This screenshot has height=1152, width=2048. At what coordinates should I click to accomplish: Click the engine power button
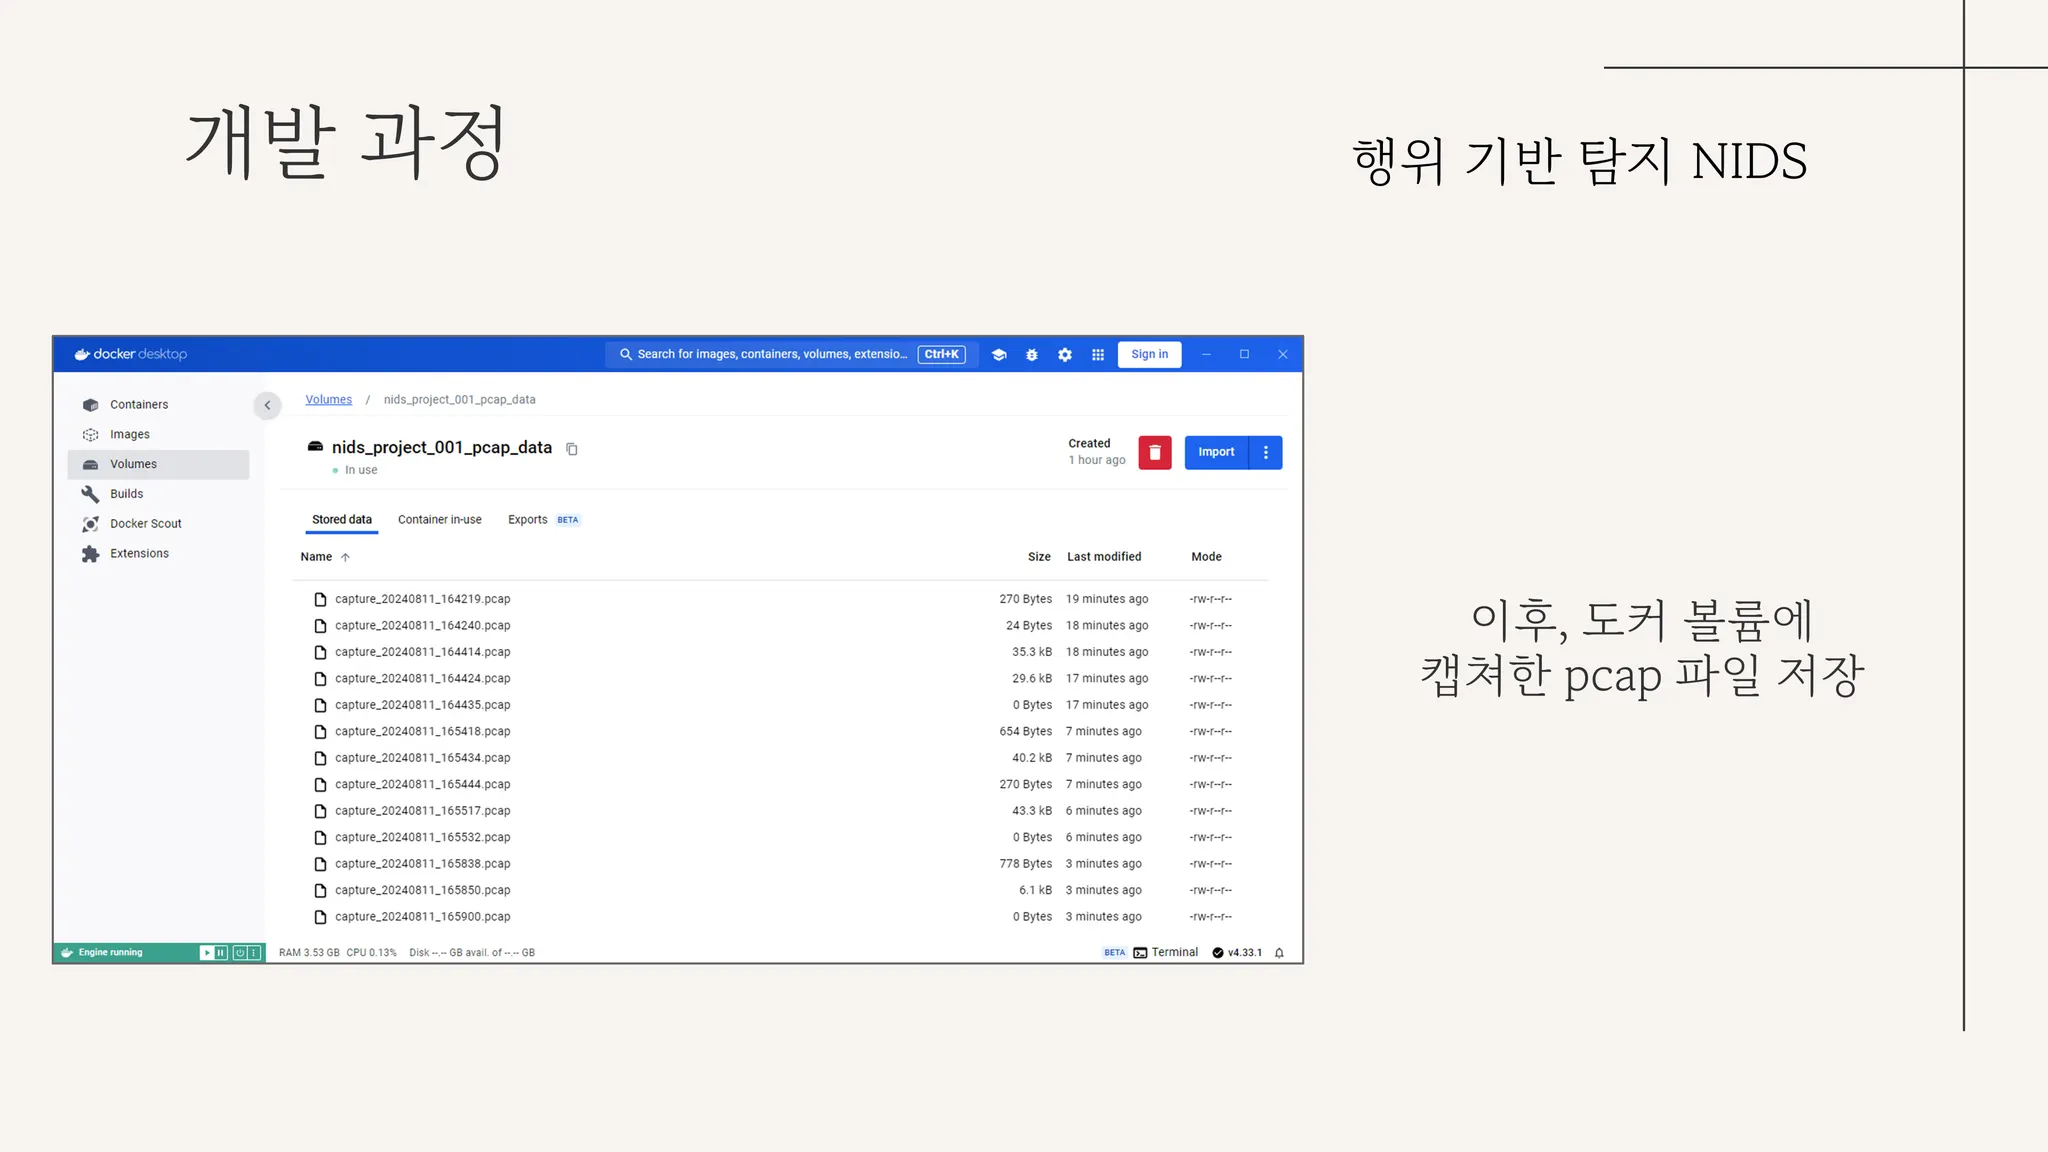click(x=240, y=953)
